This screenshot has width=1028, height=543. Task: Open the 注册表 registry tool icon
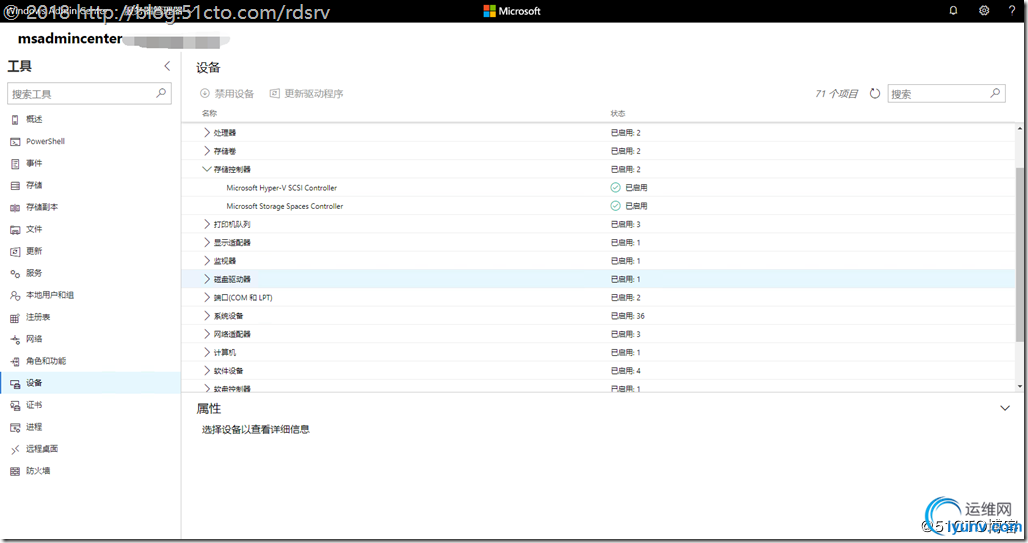click(x=15, y=317)
